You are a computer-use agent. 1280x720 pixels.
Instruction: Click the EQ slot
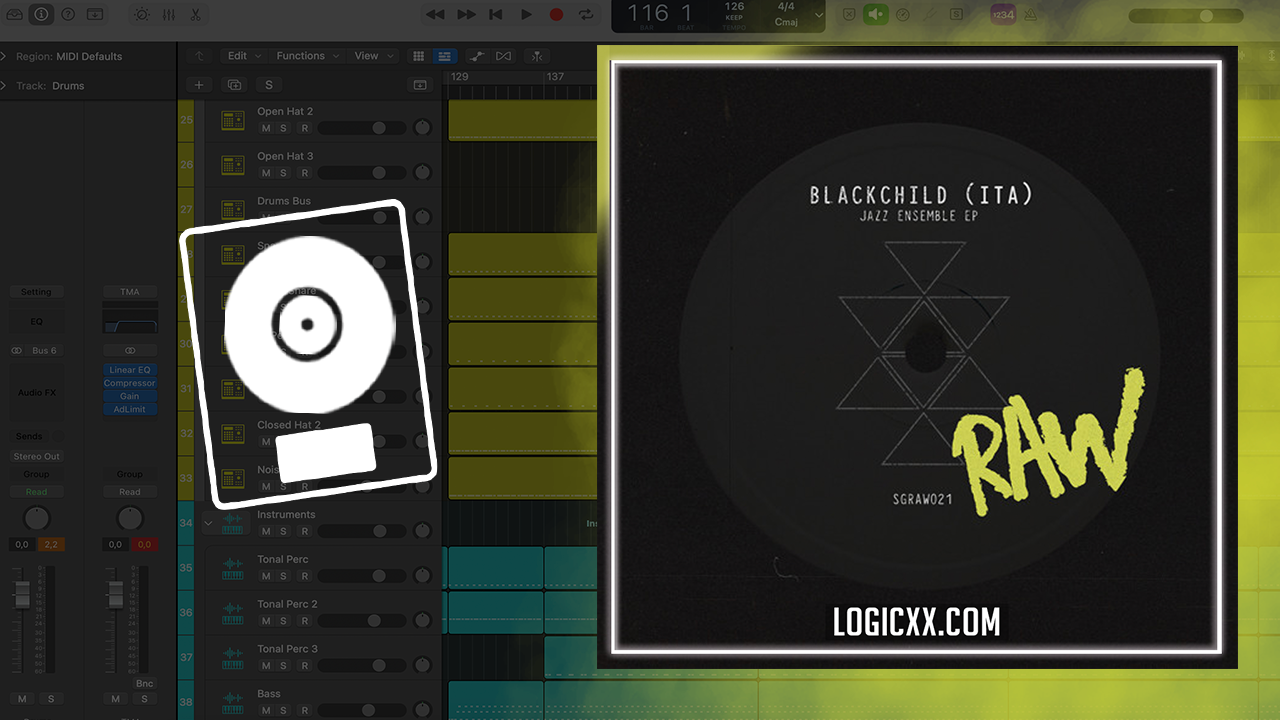[36, 321]
